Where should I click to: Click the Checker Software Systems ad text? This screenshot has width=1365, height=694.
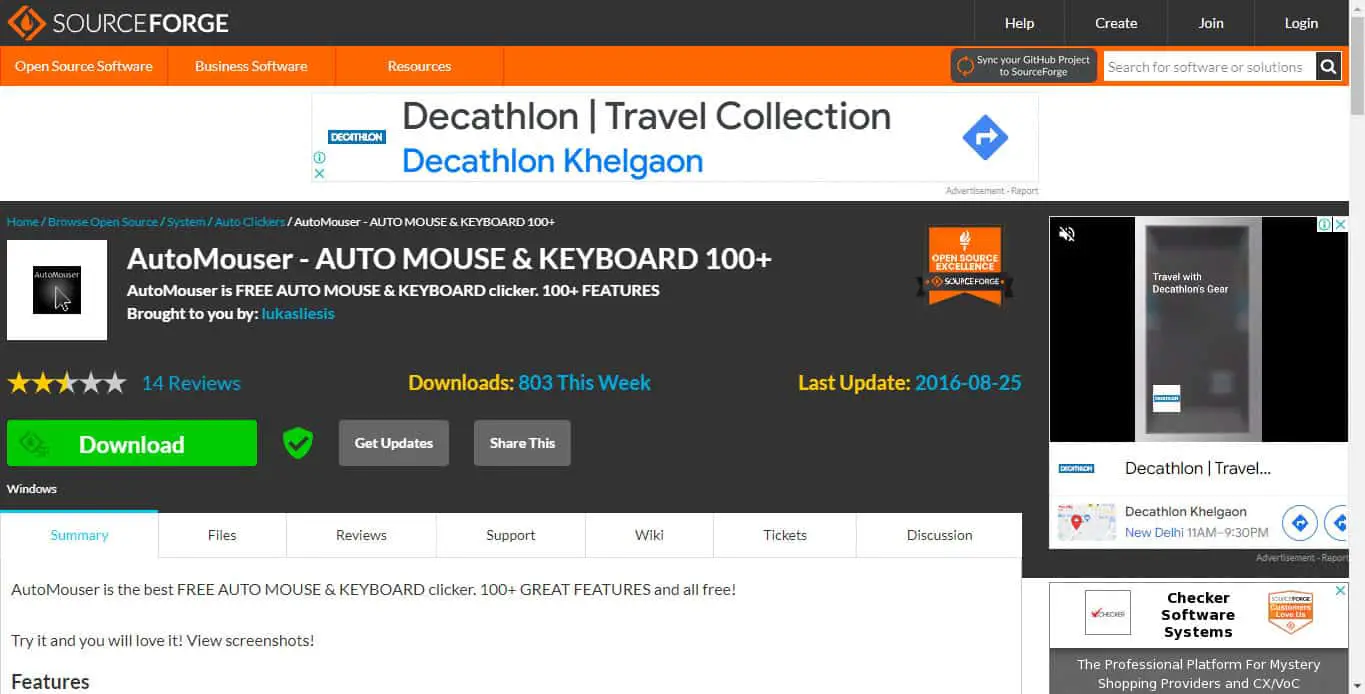click(1198, 615)
